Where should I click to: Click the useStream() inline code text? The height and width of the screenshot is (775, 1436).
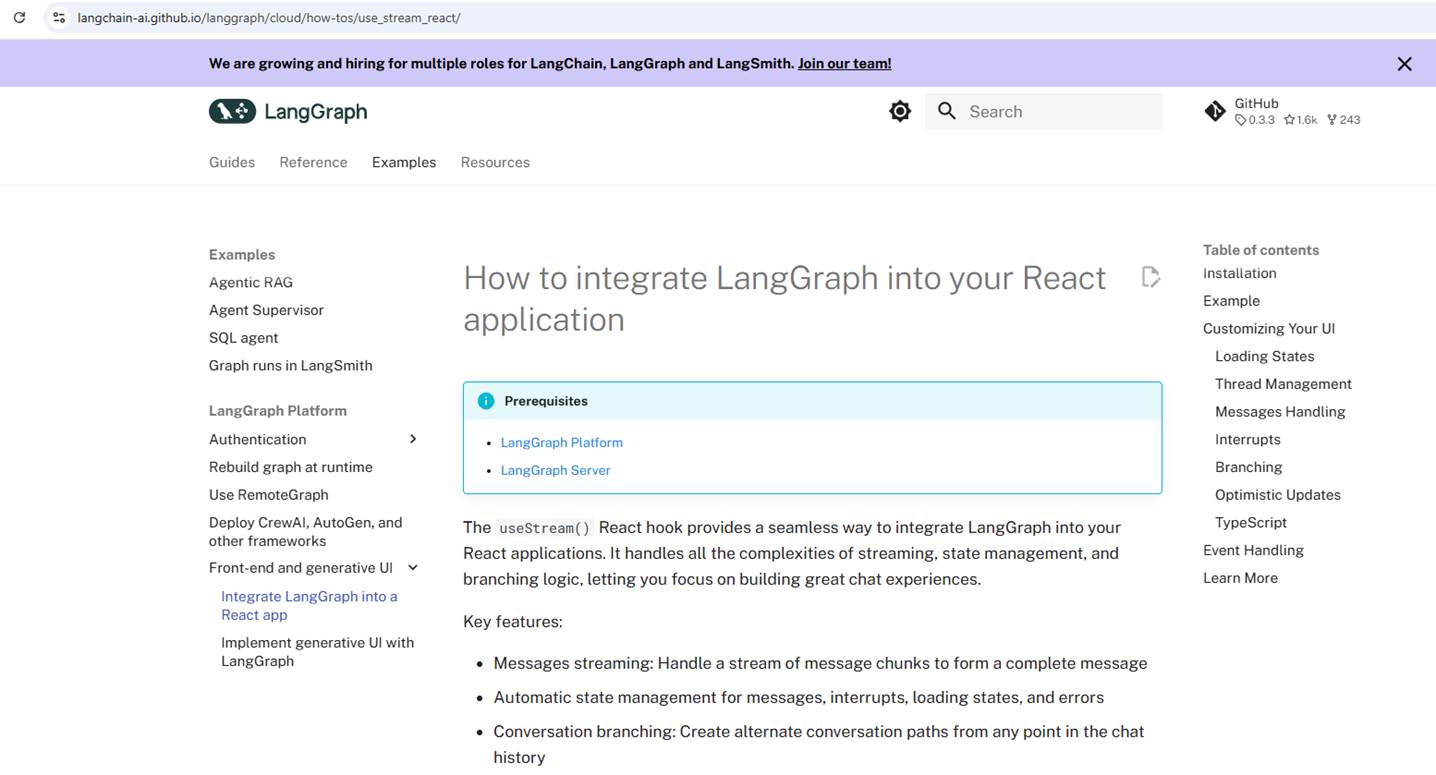(x=544, y=528)
